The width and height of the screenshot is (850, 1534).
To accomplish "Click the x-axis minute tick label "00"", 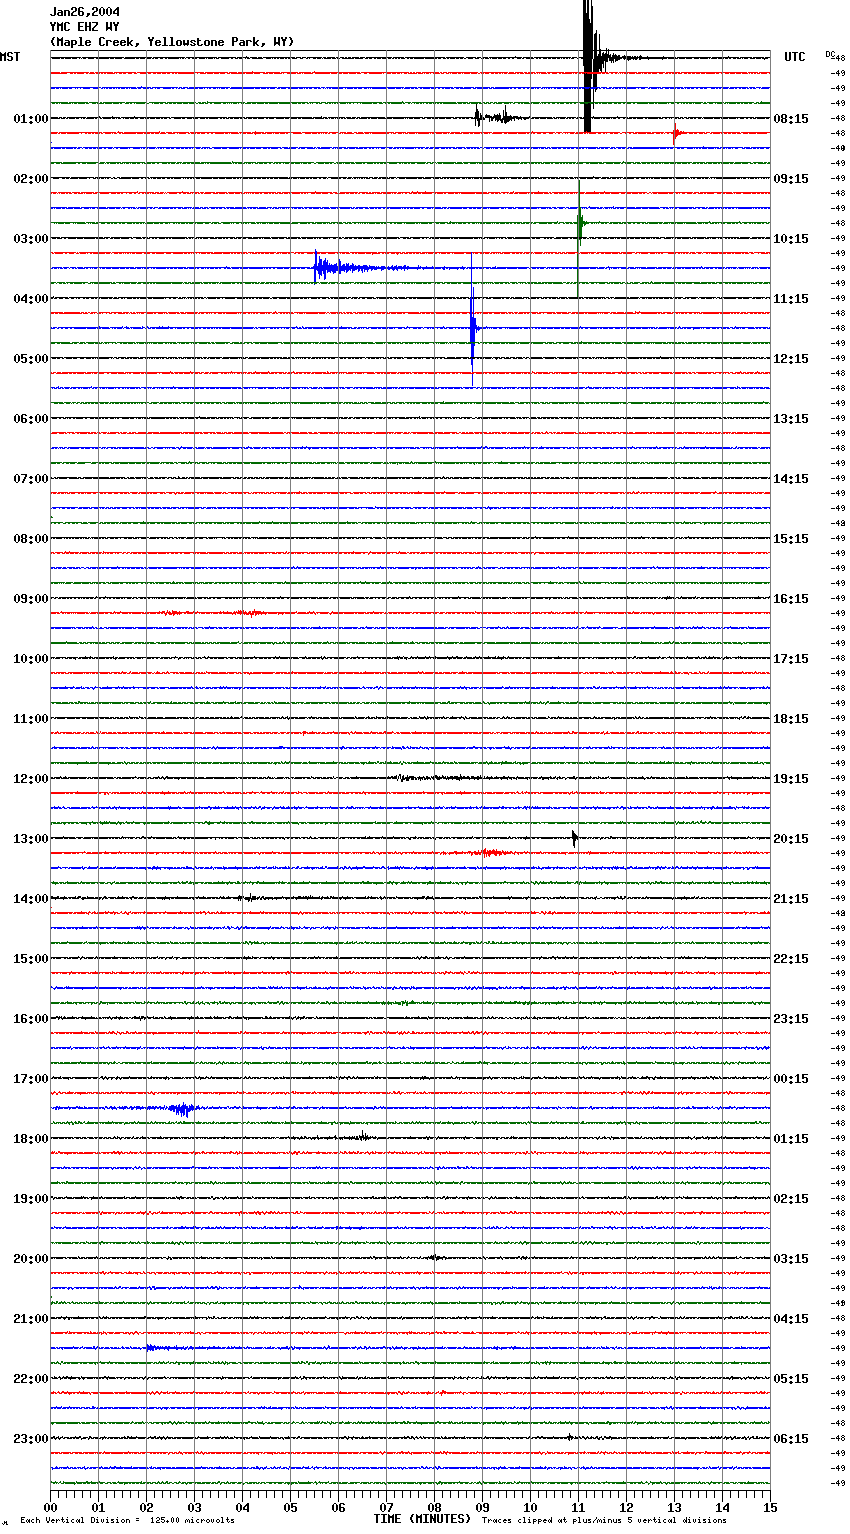I will (x=50, y=1507).
